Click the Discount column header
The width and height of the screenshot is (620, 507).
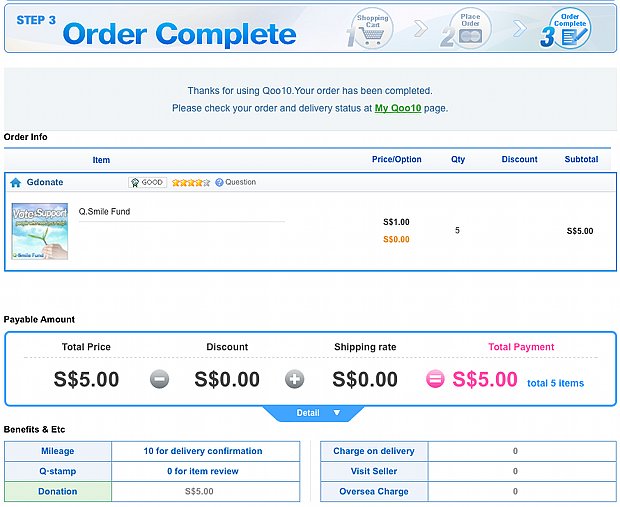[x=519, y=159]
